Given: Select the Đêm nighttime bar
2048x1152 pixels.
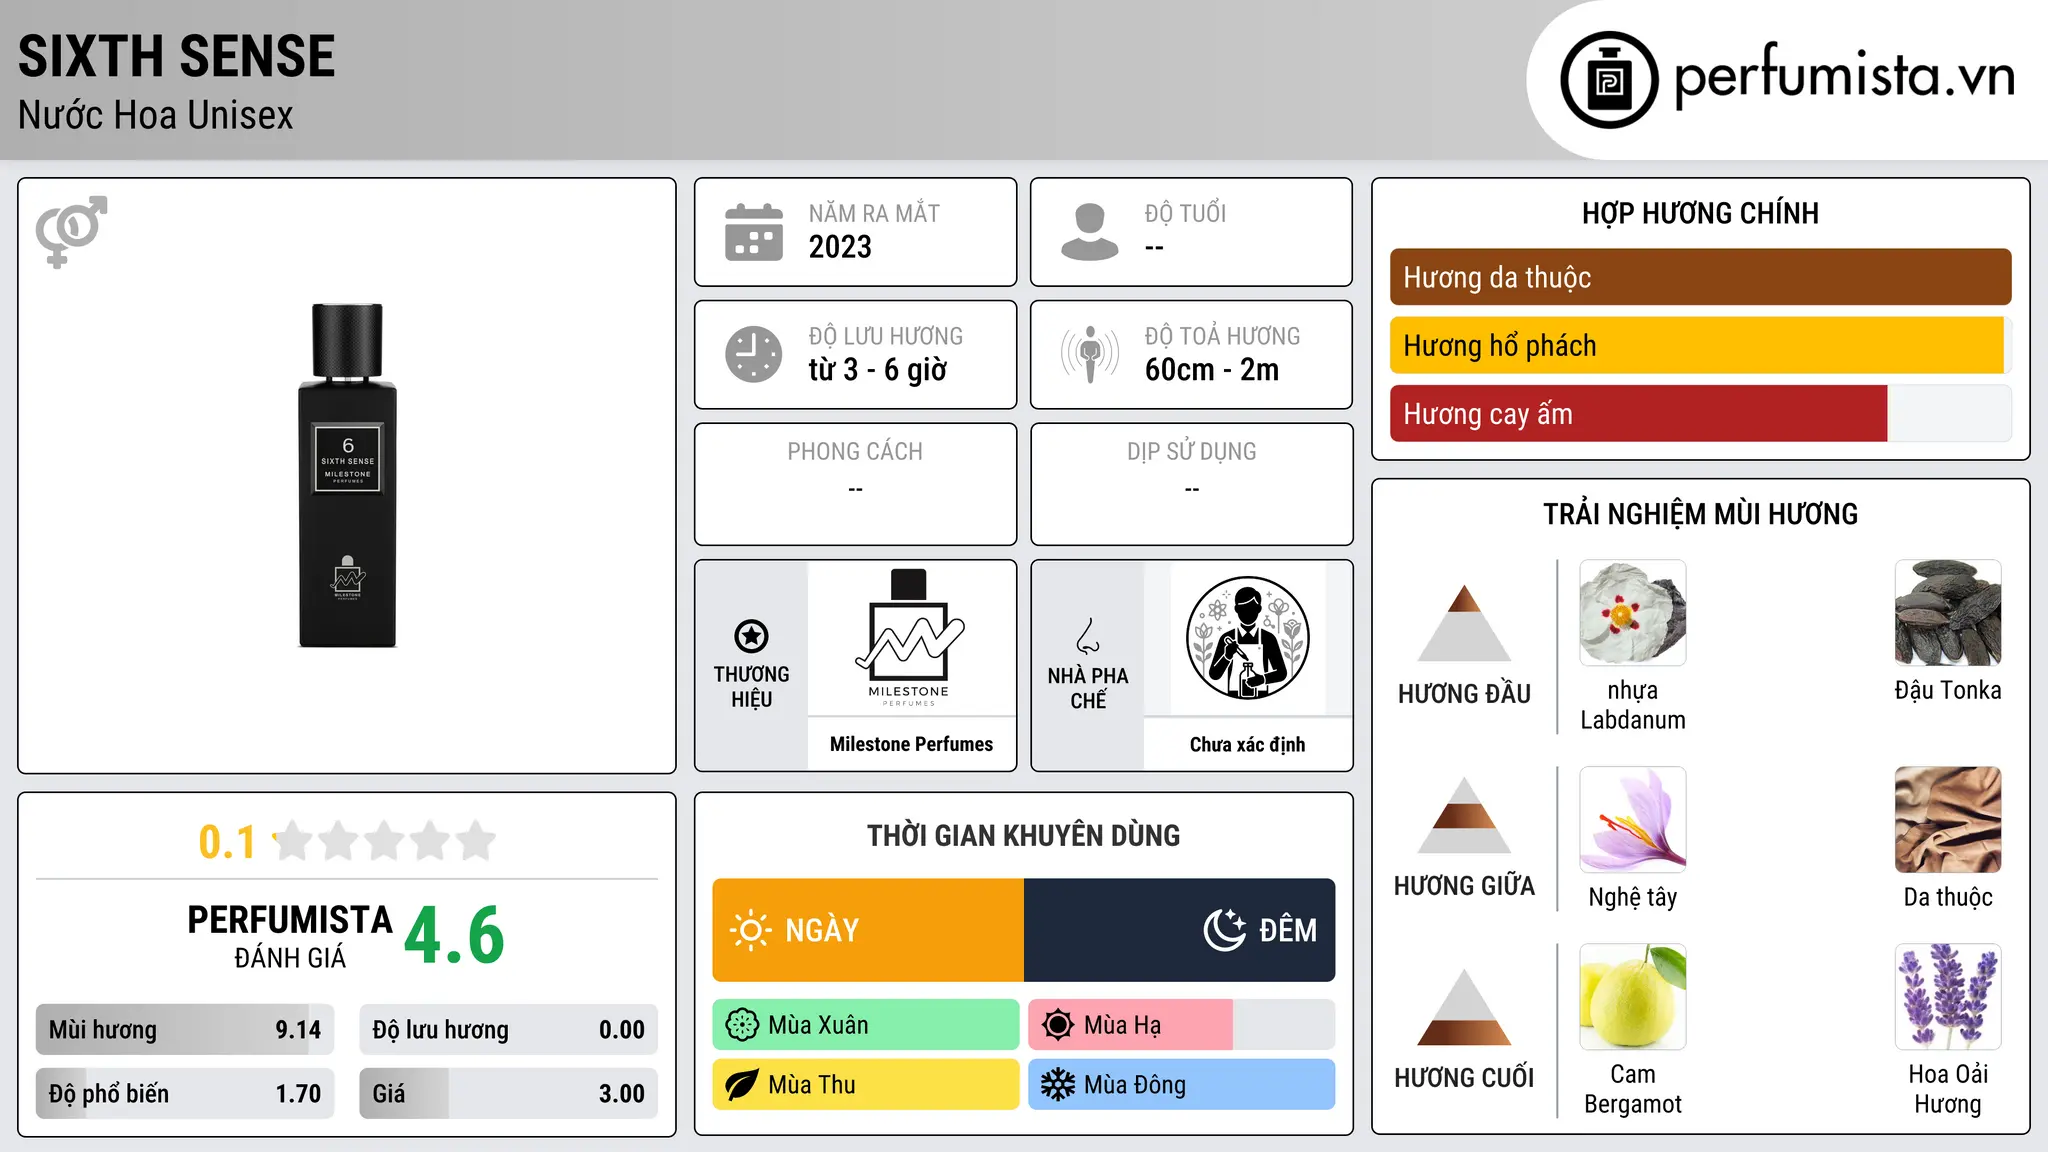Looking at the screenshot, I should click(1180, 930).
